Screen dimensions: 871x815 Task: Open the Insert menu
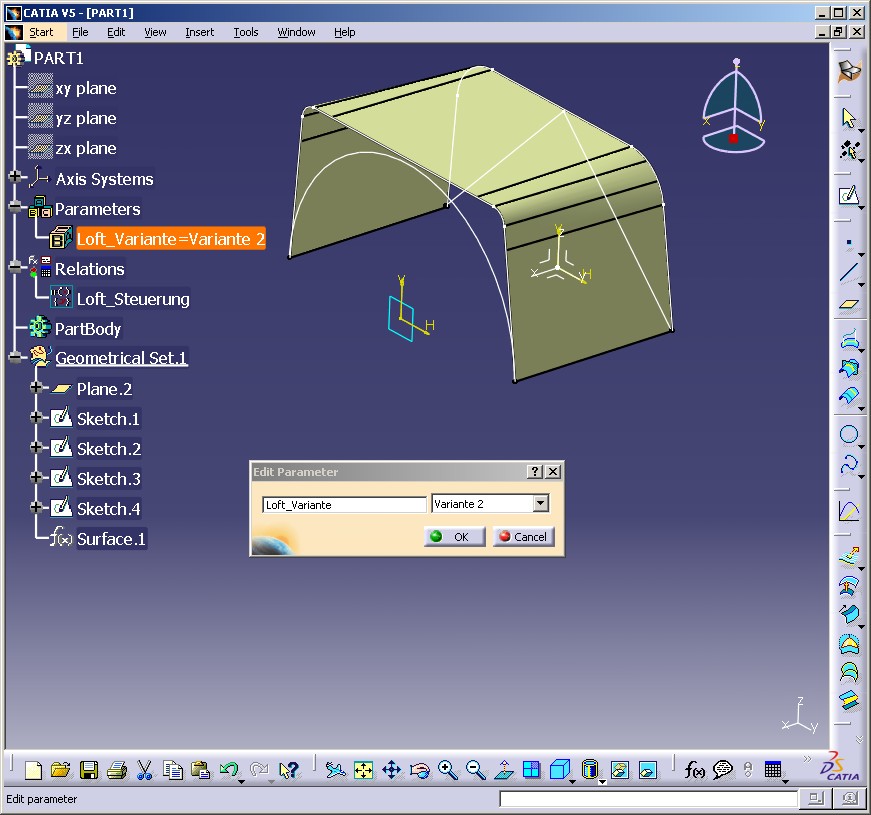[199, 32]
